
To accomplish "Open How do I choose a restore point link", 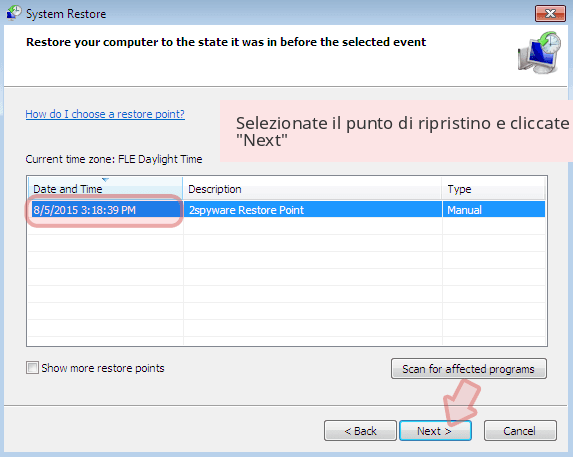I will [105, 114].
